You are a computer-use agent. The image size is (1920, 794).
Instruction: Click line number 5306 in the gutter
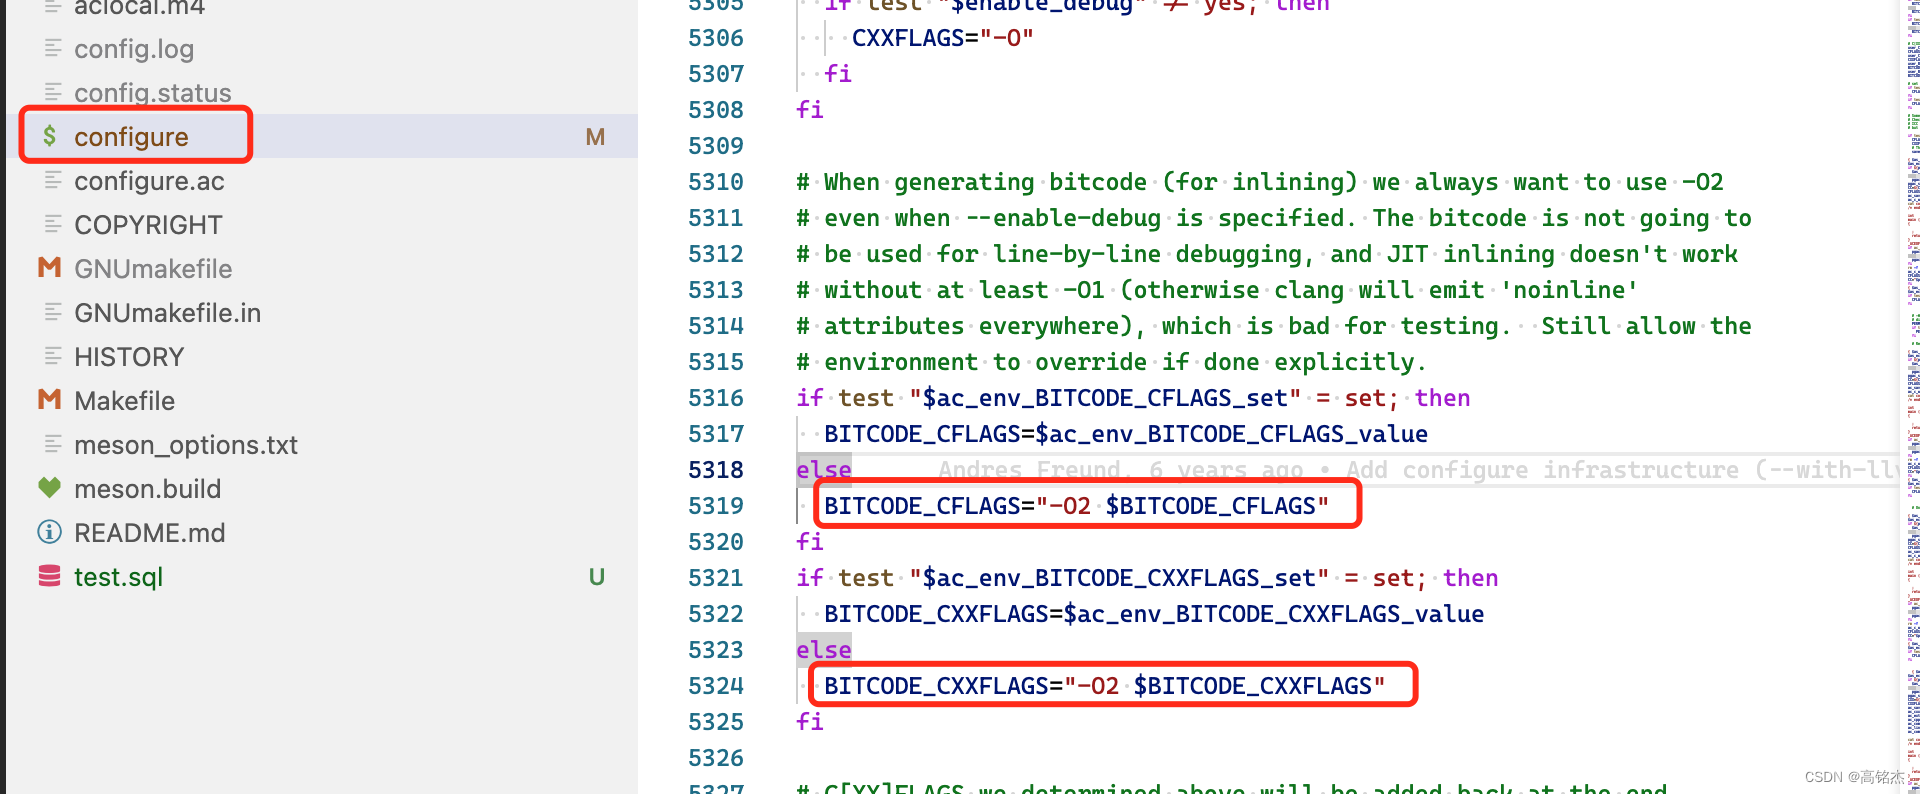pos(716,38)
